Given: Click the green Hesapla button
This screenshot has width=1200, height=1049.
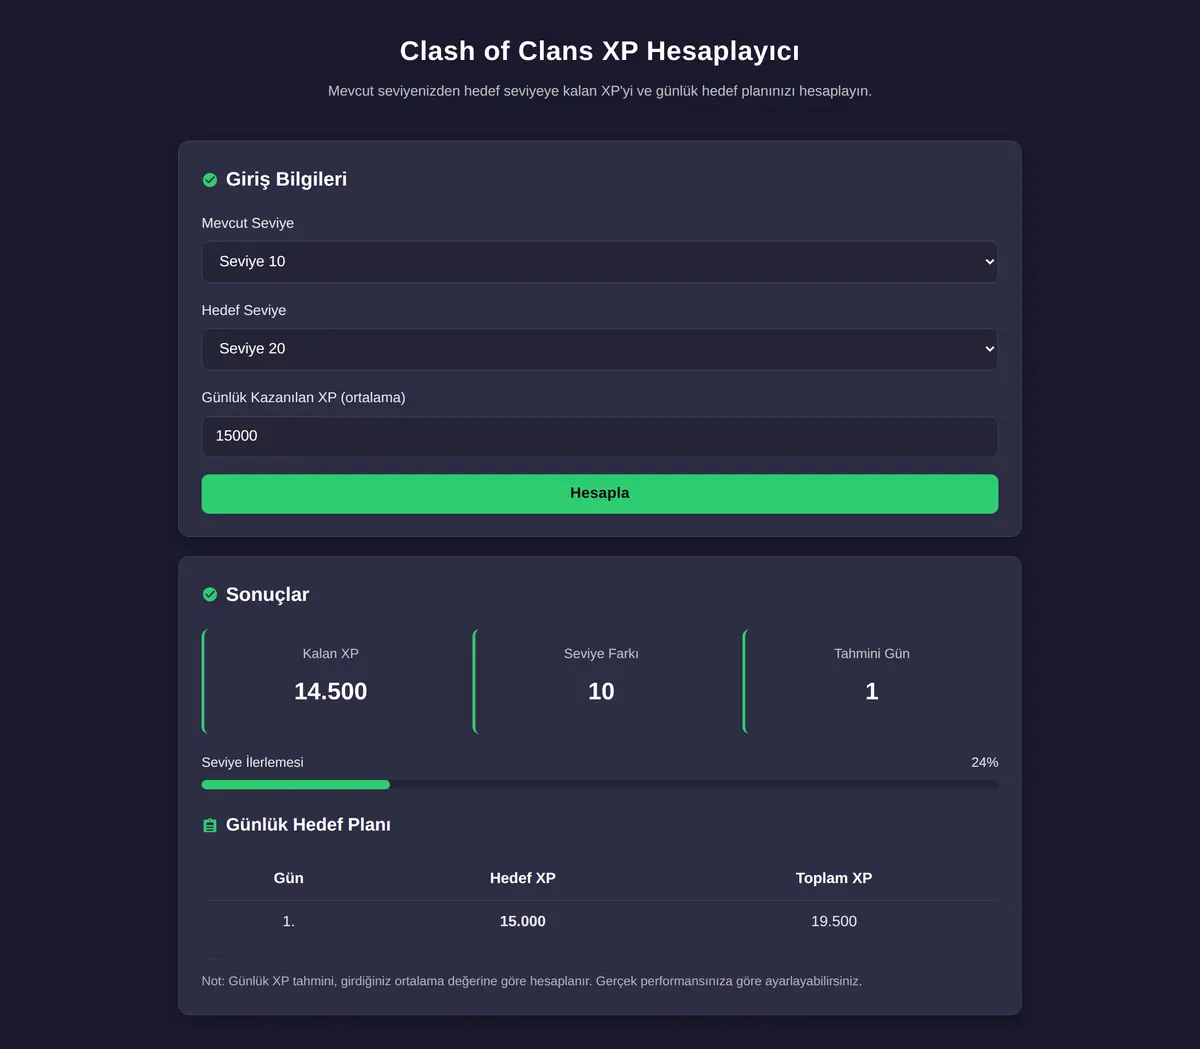Looking at the screenshot, I should coord(600,494).
